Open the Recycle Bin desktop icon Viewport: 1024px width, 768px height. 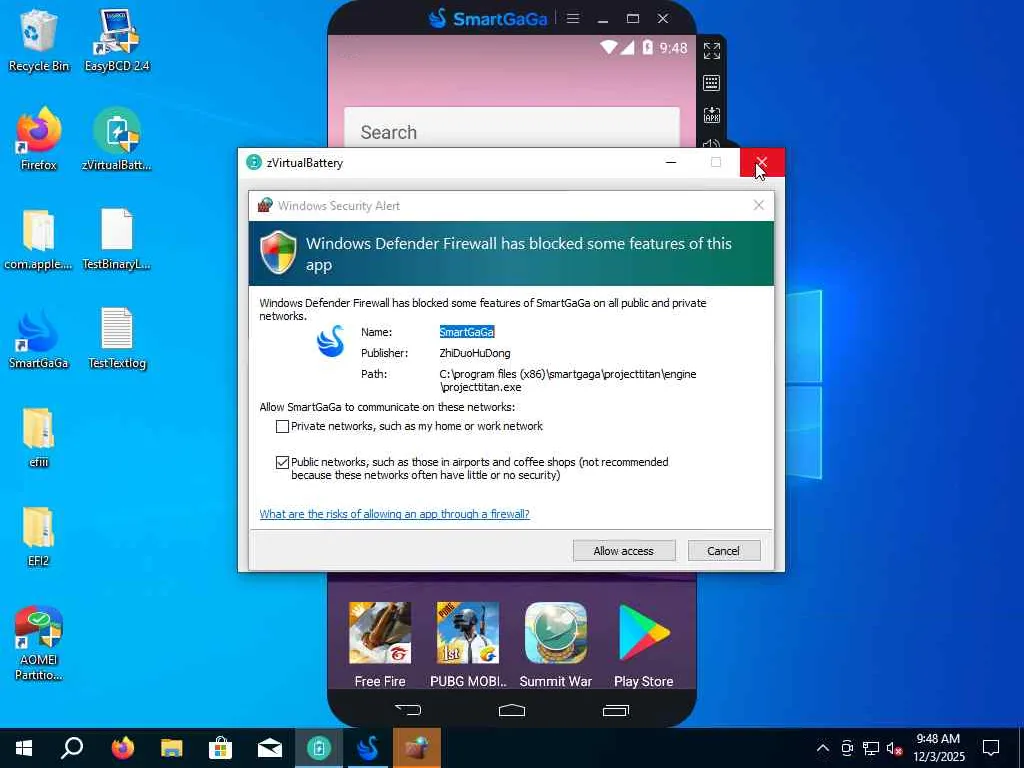[39, 40]
